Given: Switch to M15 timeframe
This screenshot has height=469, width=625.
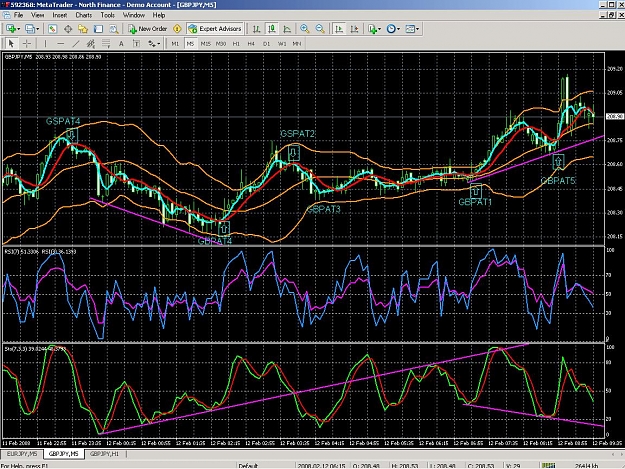Looking at the screenshot, I should (205, 43).
